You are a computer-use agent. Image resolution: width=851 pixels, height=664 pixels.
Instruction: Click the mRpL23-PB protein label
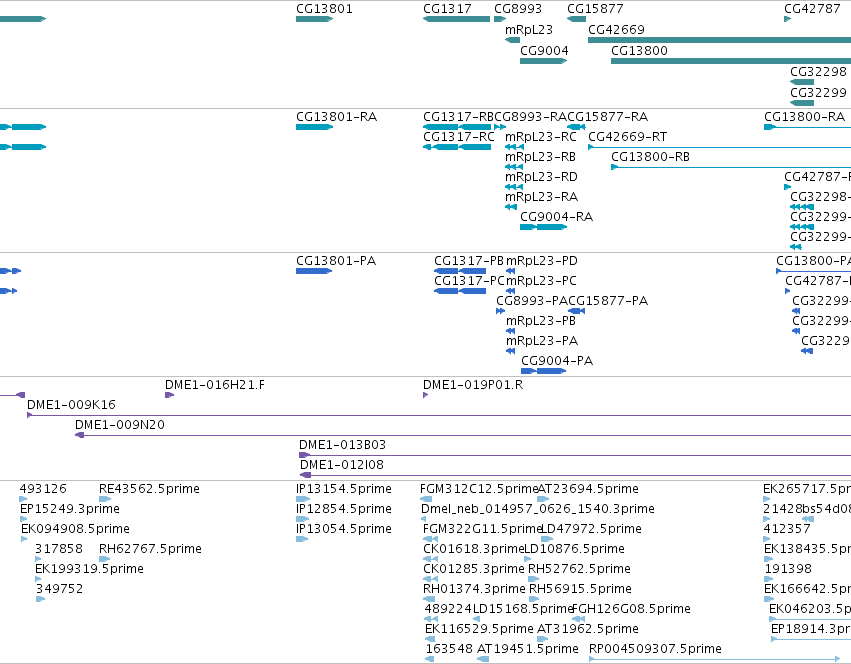point(541,321)
